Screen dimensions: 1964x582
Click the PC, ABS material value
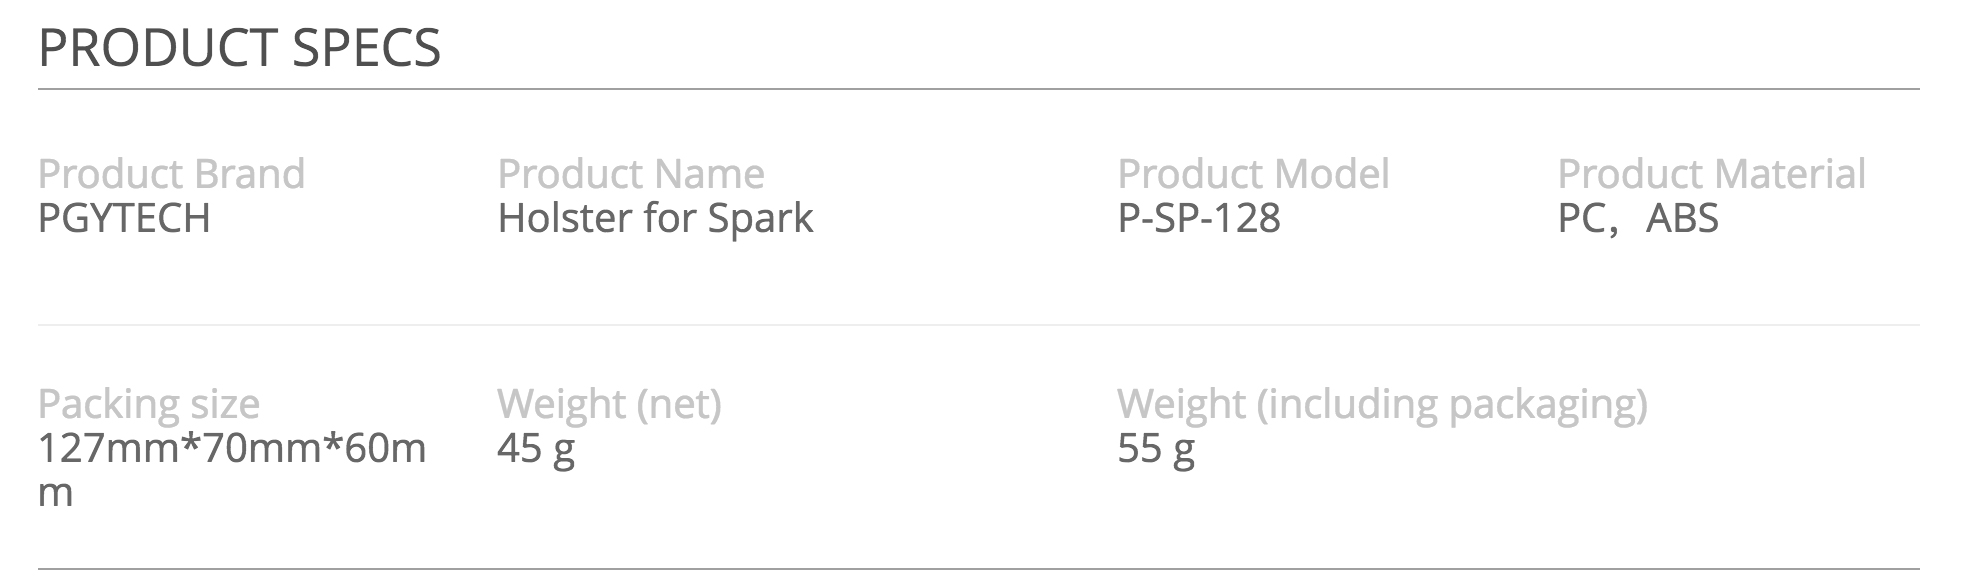pos(1638,218)
